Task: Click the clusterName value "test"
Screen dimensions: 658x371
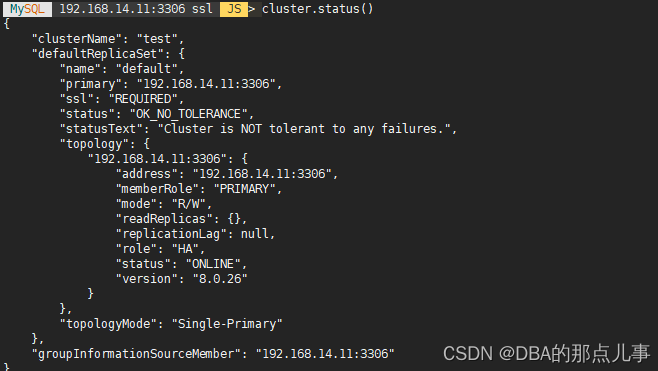Action: click(x=157, y=39)
